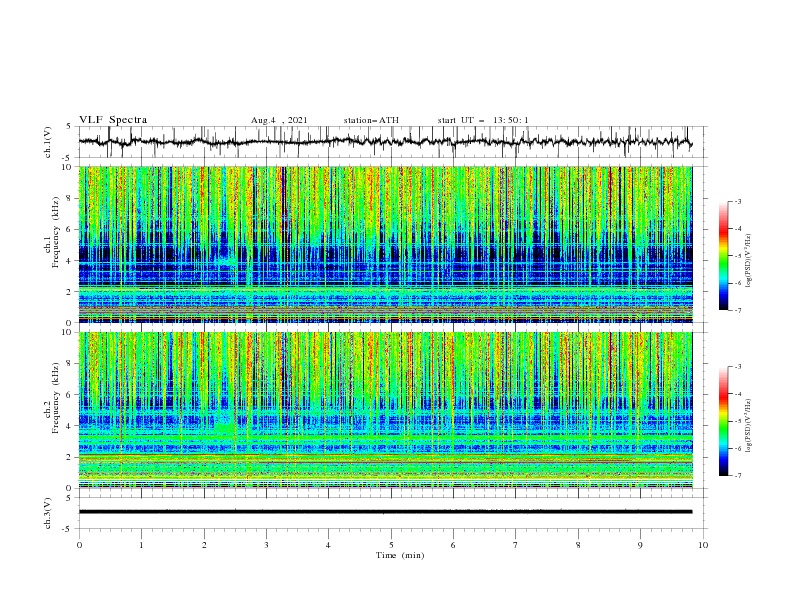Screen dimensions: 792x612
Task: Click the ch.3 voltage waveform band
Action: click(385, 512)
